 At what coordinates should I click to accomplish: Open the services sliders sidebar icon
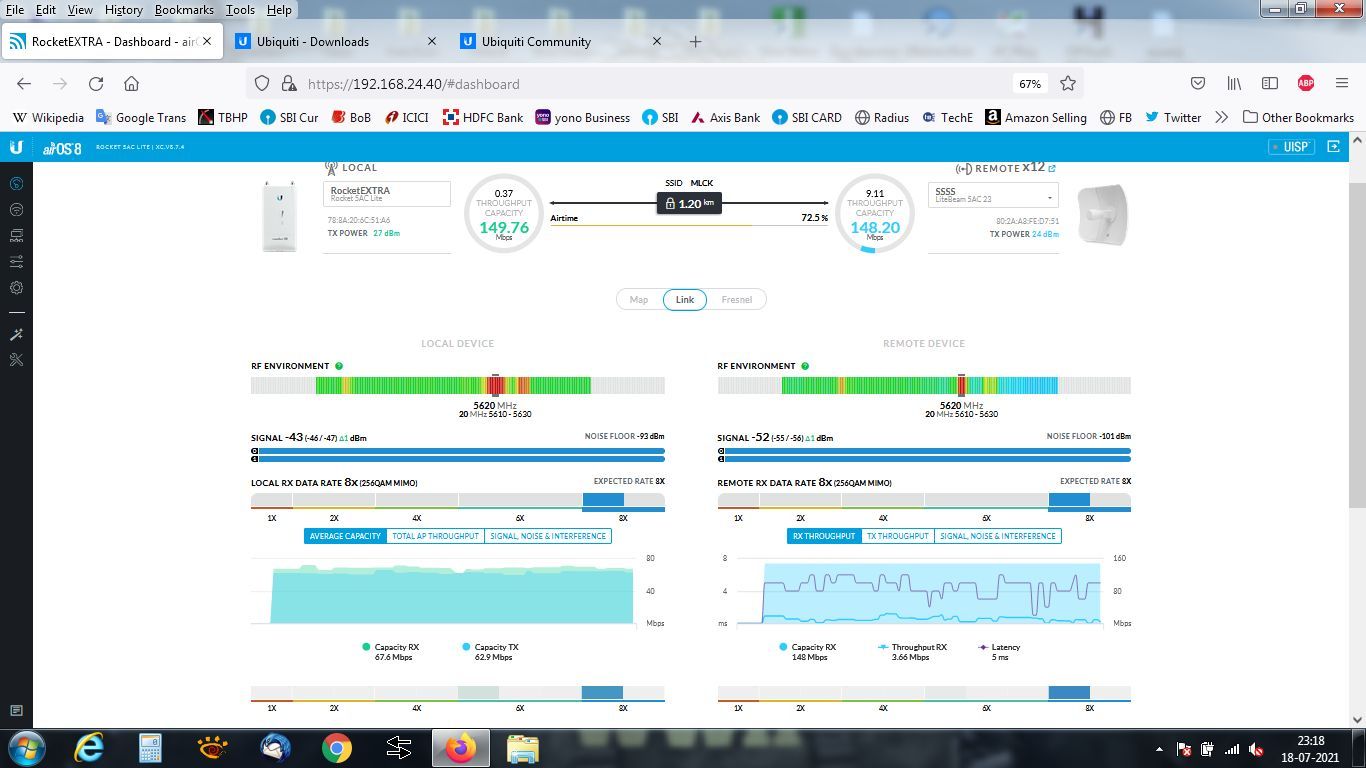[16, 262]
